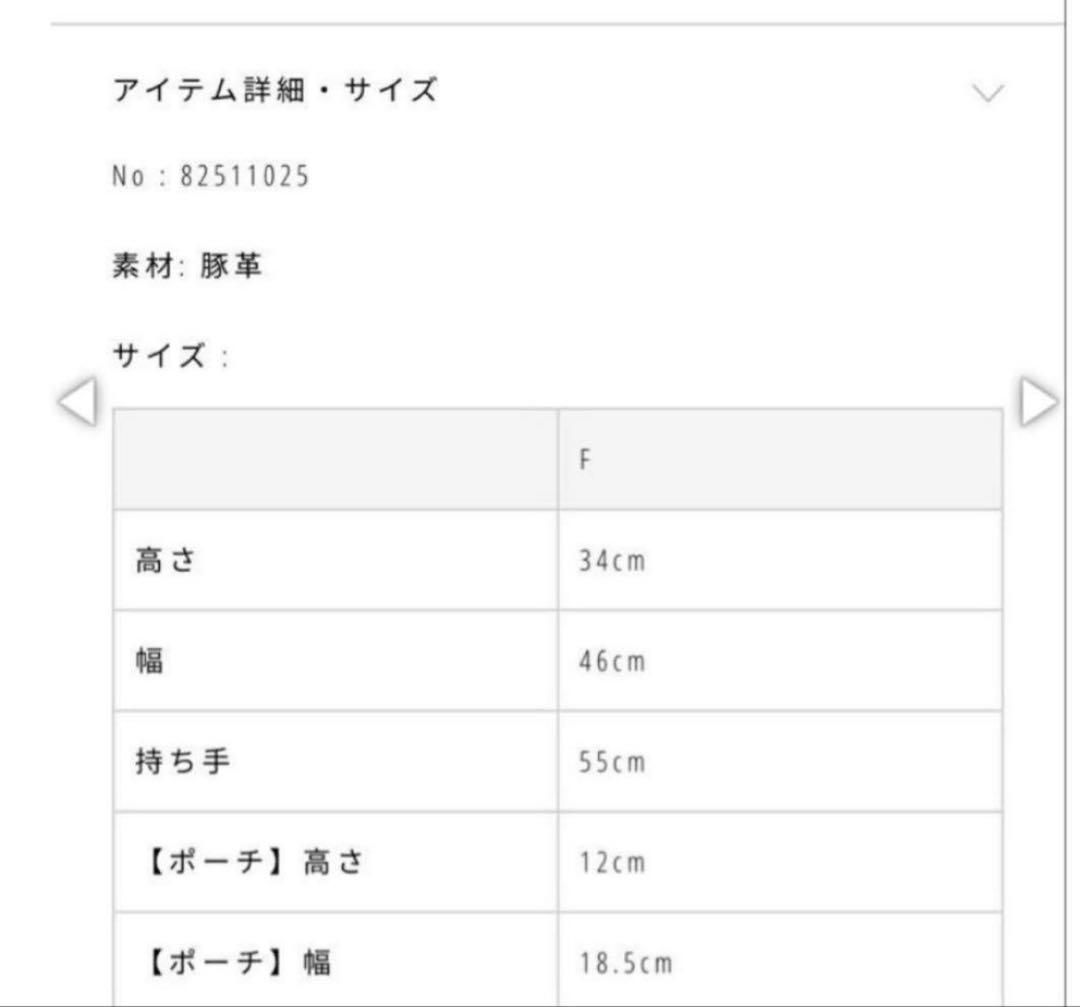
Task: Click the empty top-left table header cell
Action: coord(335,459)
